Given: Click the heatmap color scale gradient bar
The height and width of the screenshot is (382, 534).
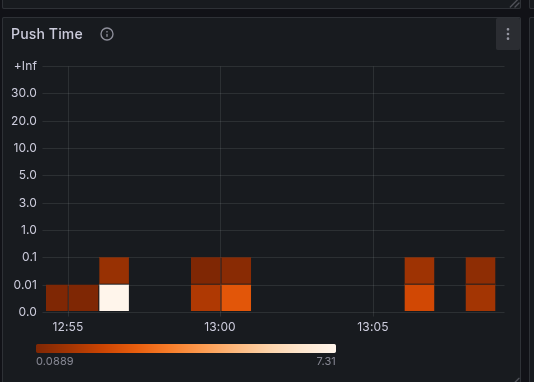Looking at the screenshot, I should point(186,348).
